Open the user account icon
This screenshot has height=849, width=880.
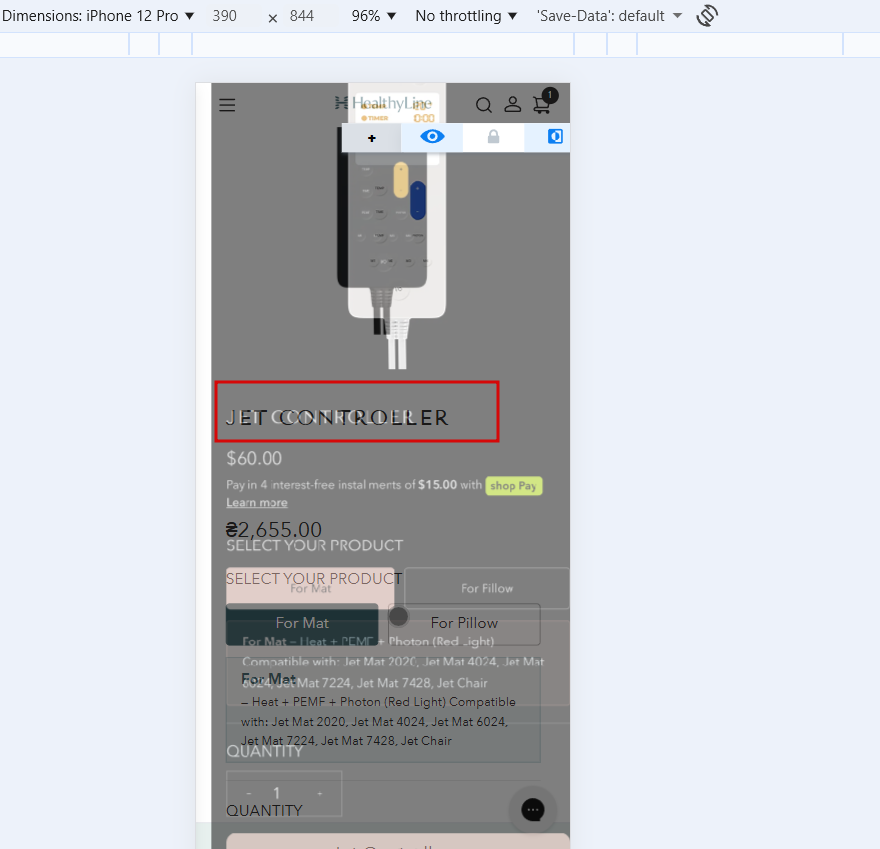point(512,104)
